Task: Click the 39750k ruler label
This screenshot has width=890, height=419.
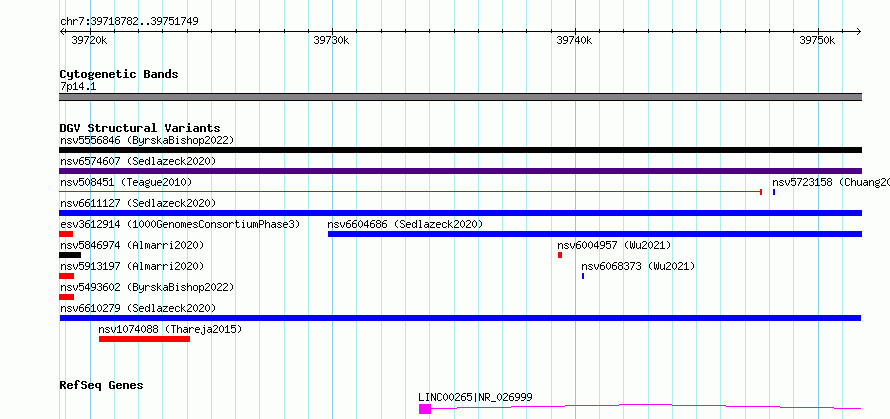Action: pyautogui.click(x=817, y=40)
